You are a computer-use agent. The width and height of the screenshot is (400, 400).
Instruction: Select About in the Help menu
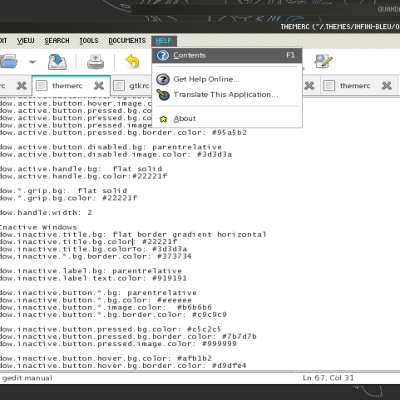[x=227, y=119]
